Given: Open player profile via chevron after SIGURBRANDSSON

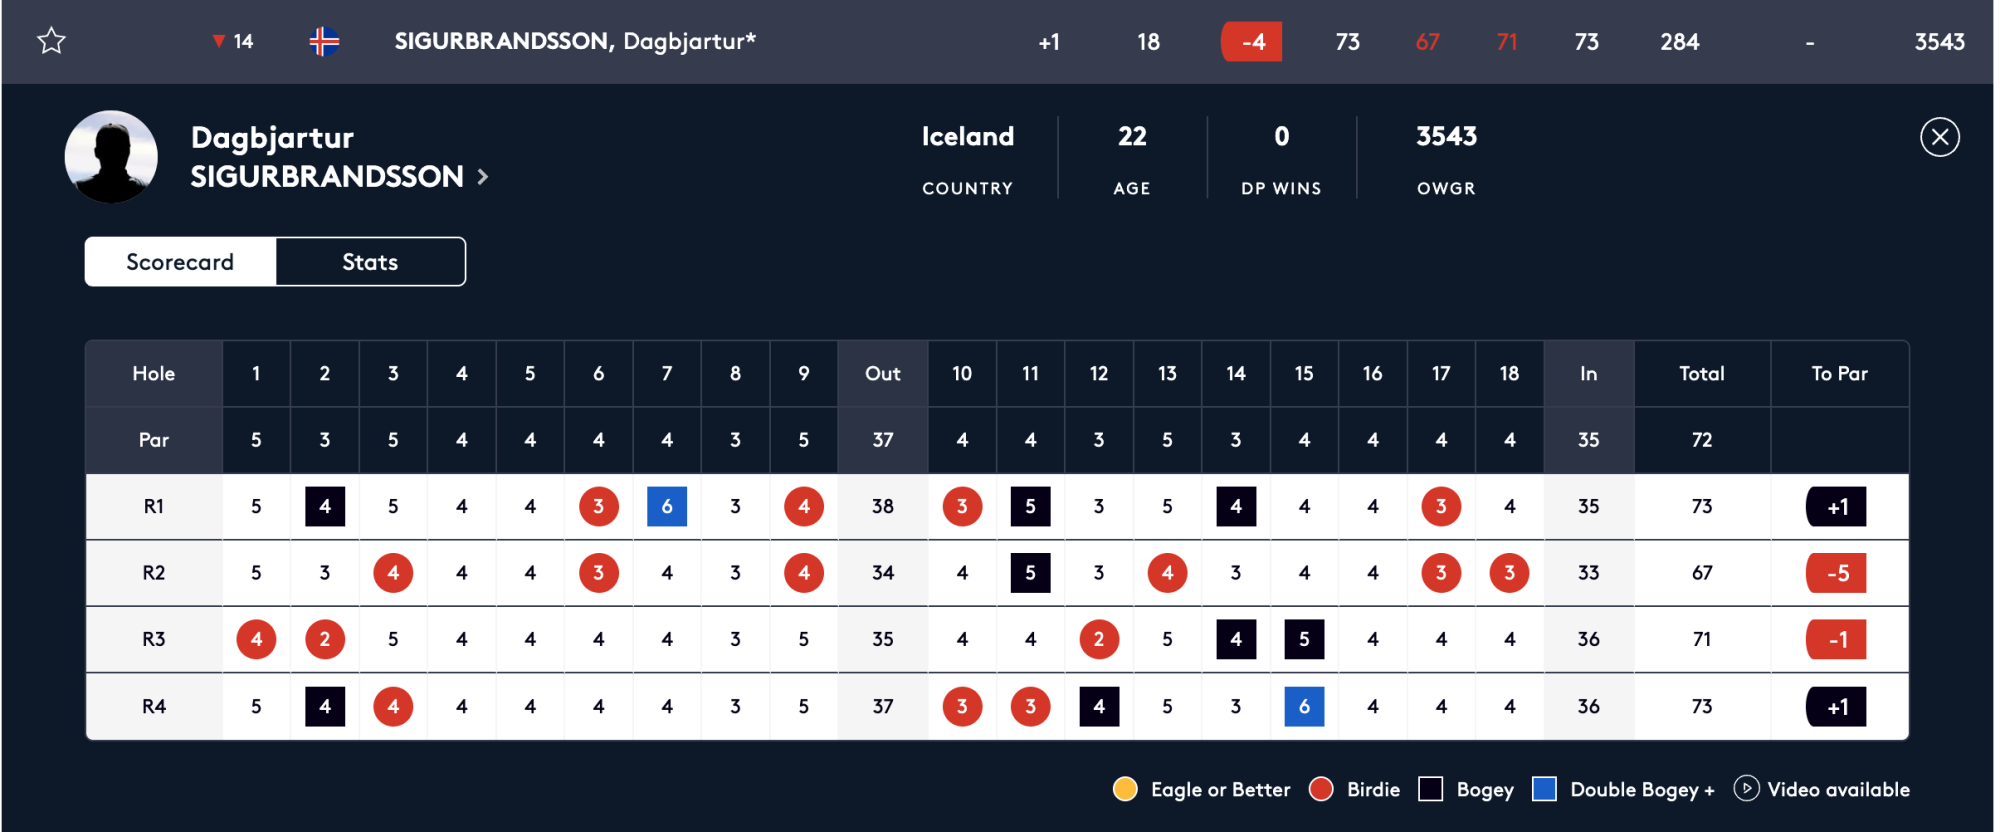Looking at the screenshot, I should click(484, 177).
